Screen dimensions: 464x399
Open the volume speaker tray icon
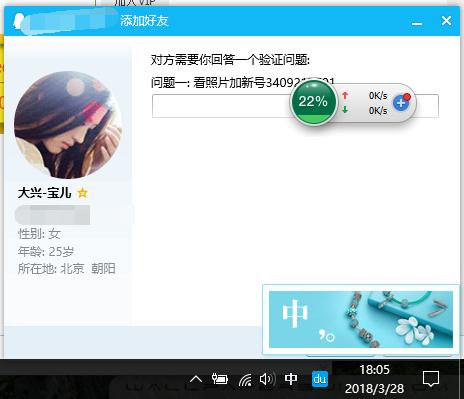click(x=267, y=379)
